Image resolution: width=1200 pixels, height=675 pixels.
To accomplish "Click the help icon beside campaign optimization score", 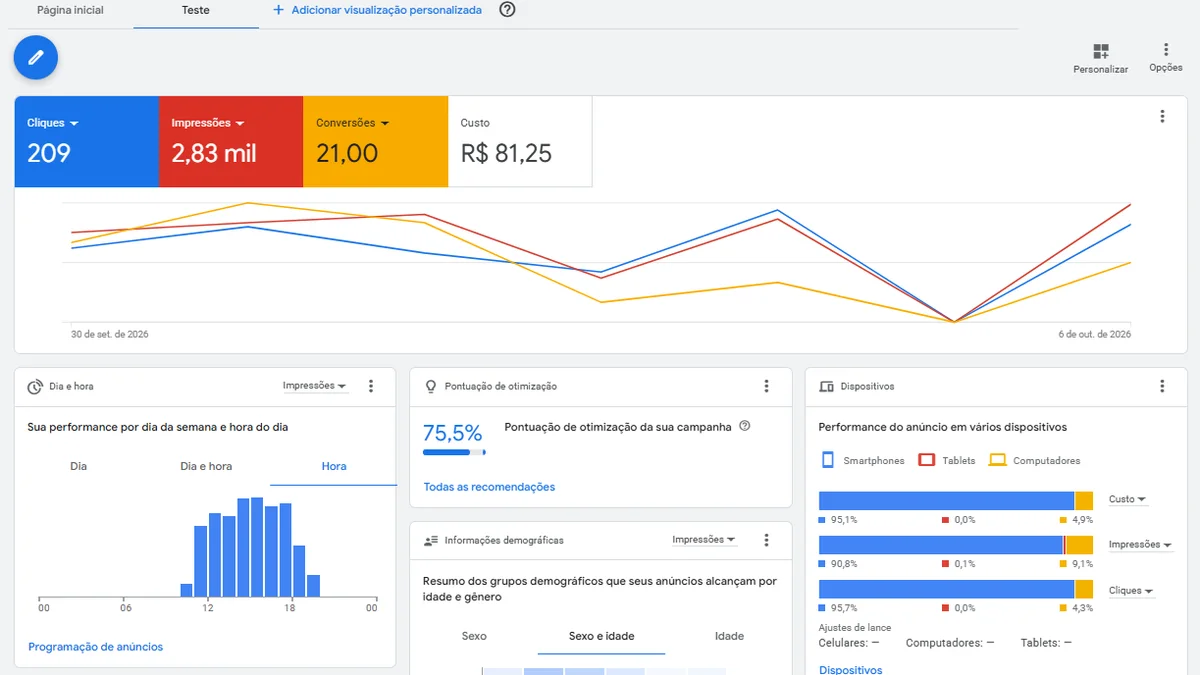I will 744,426.
